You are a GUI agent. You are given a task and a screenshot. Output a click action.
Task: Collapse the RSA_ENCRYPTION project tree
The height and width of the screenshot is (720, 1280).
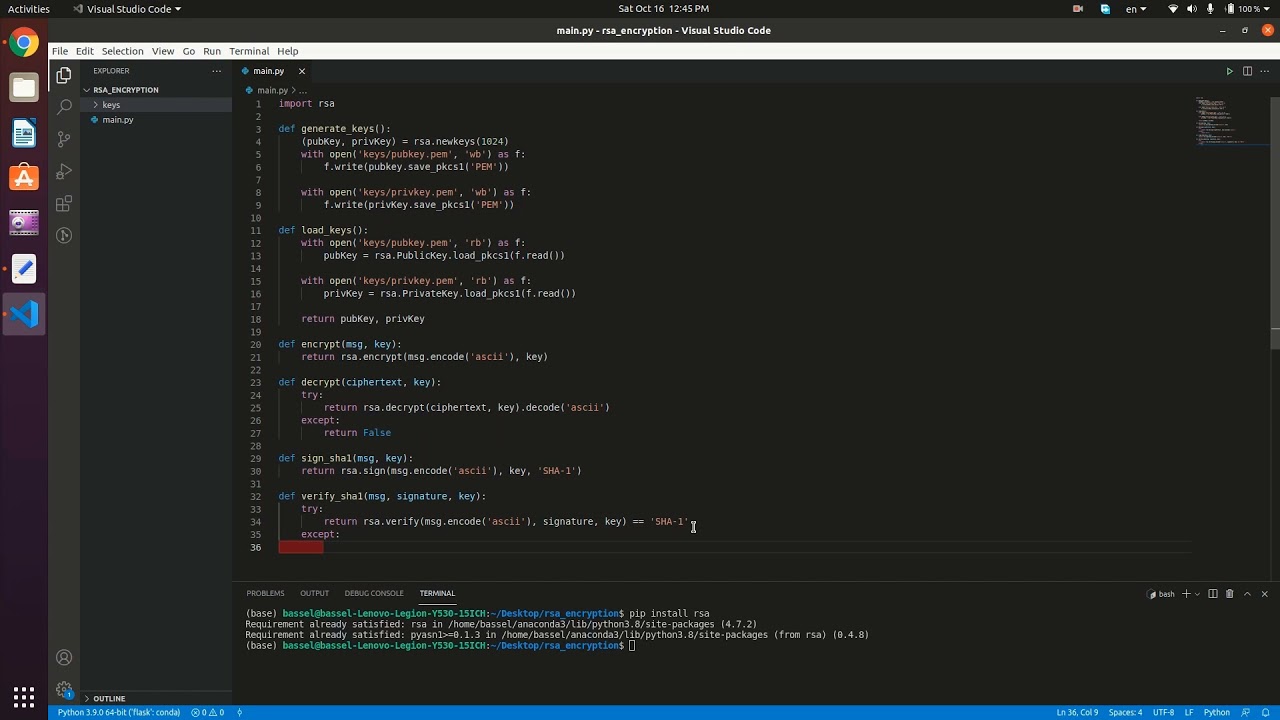tap(125, 90)
